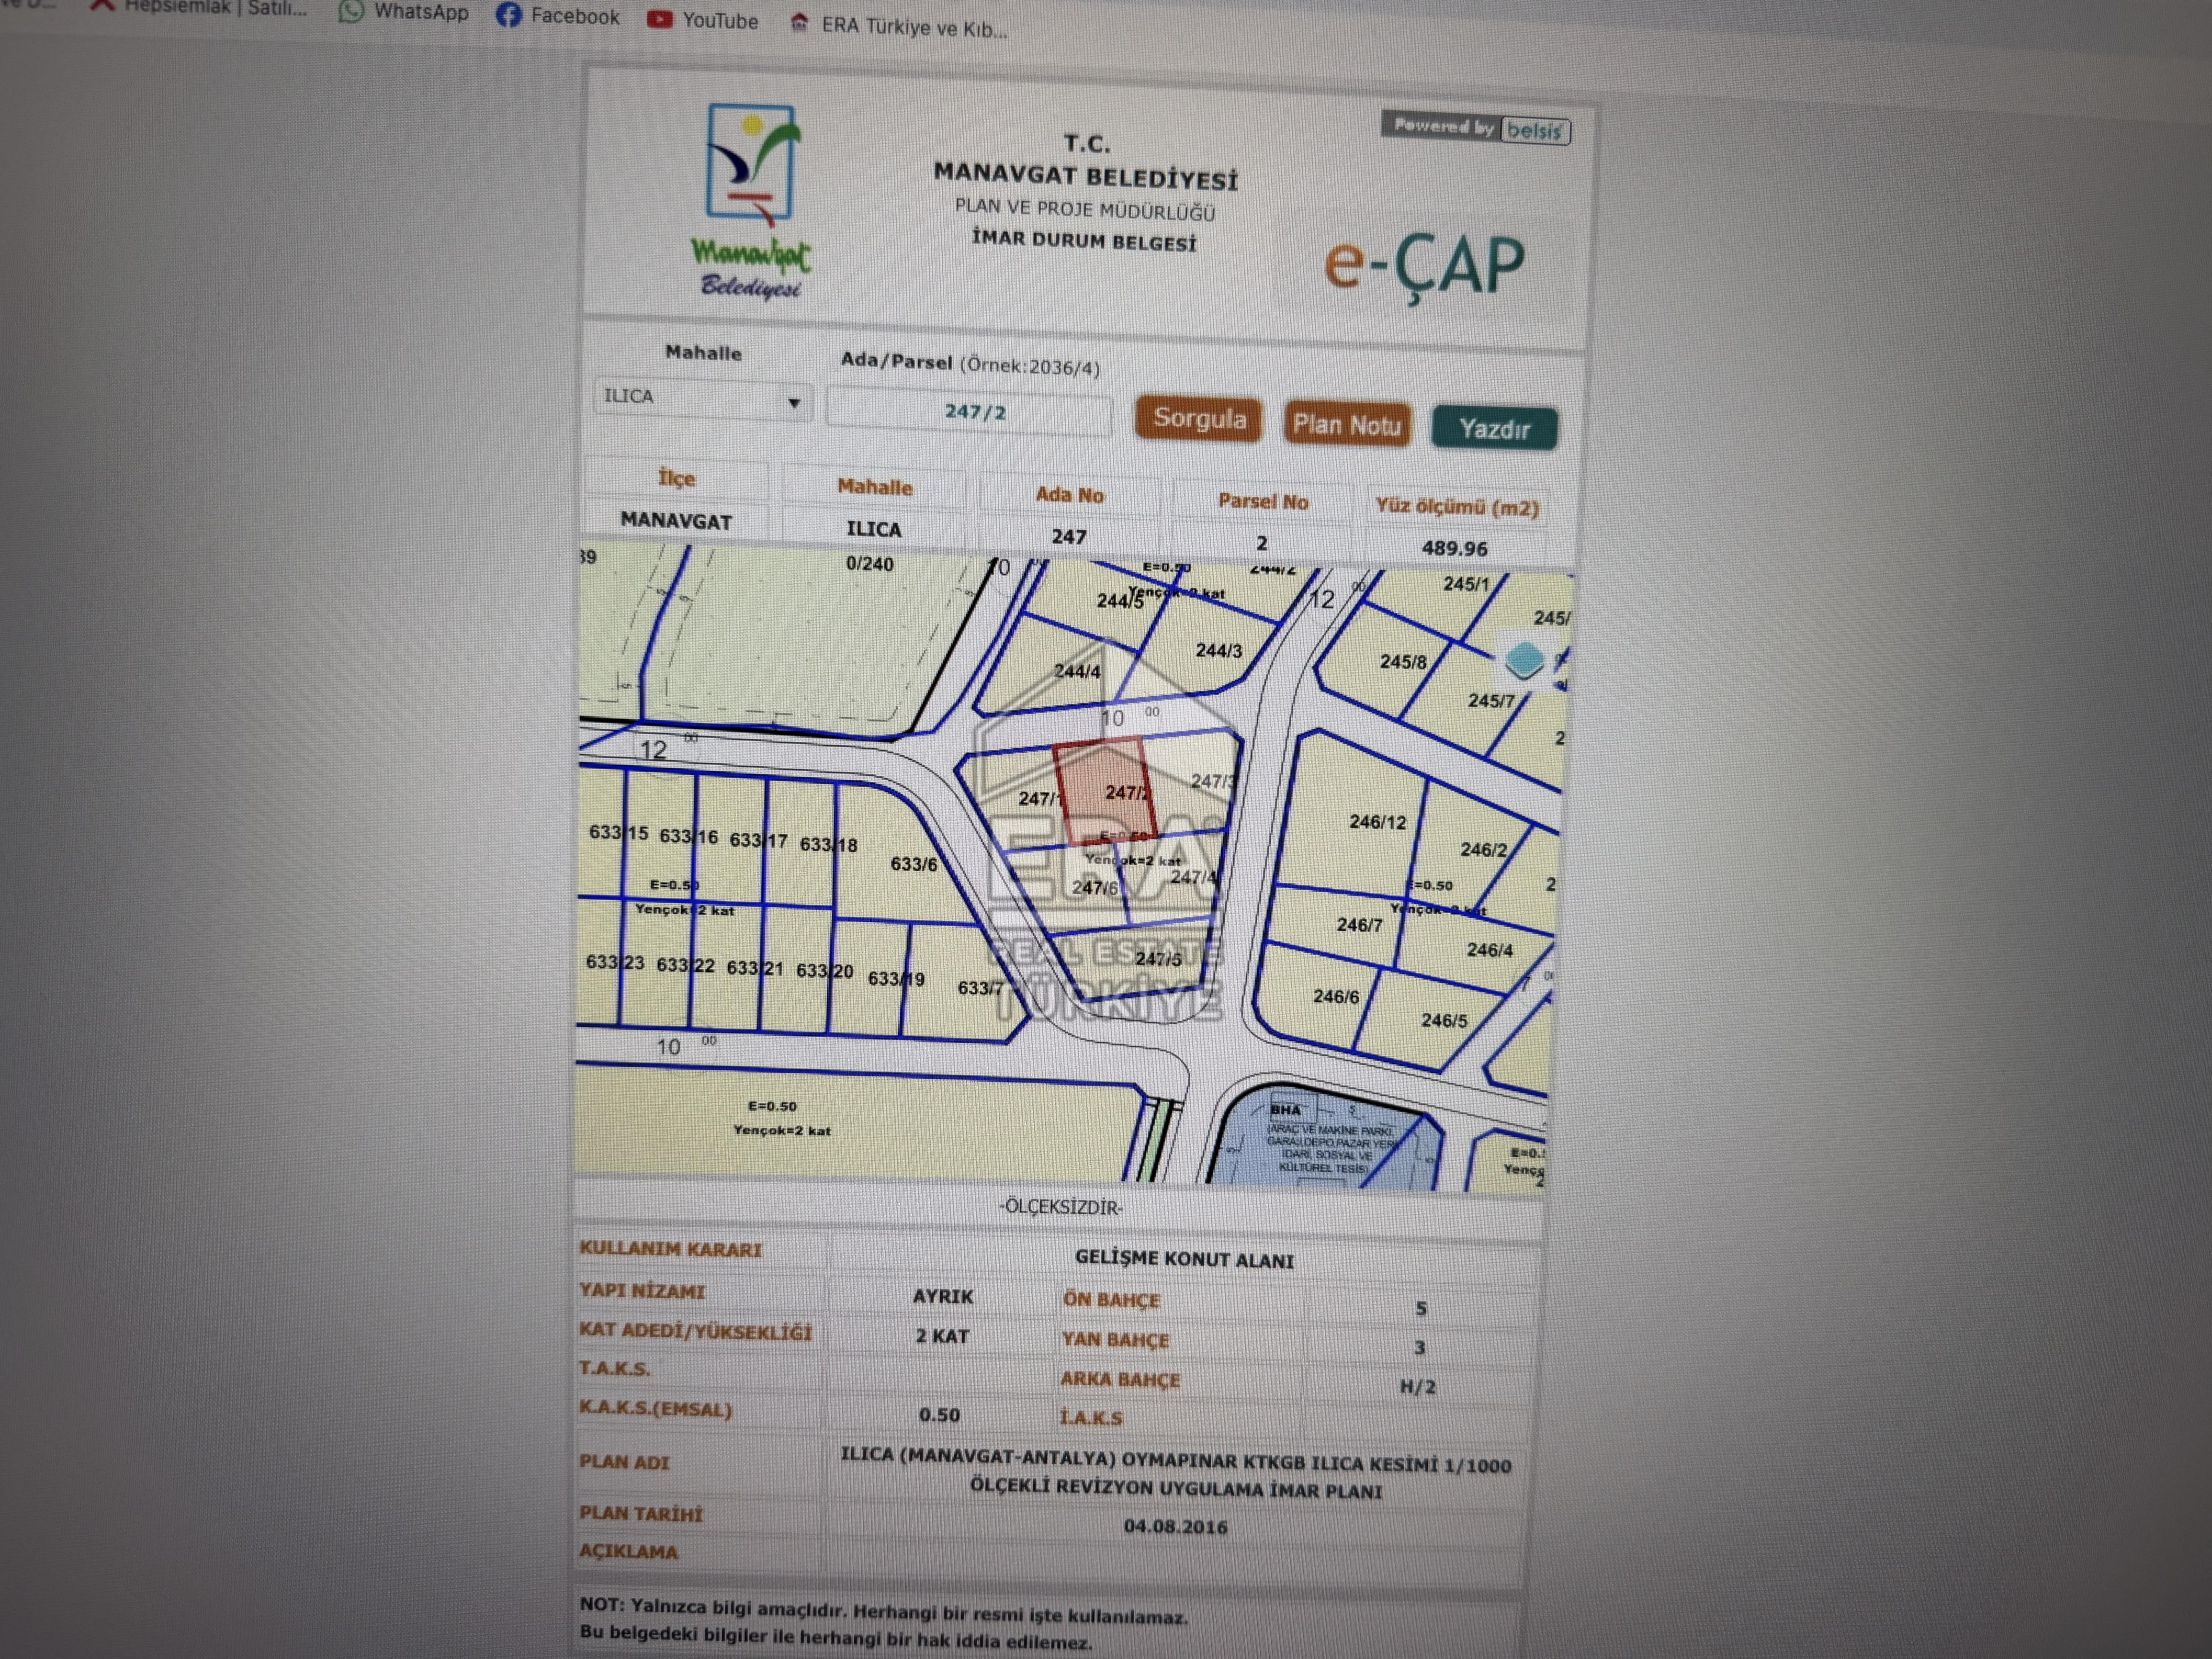Screen dimensions: 2212x1659
Task: Open the Facebook bookmark
Action: (558, 16)
